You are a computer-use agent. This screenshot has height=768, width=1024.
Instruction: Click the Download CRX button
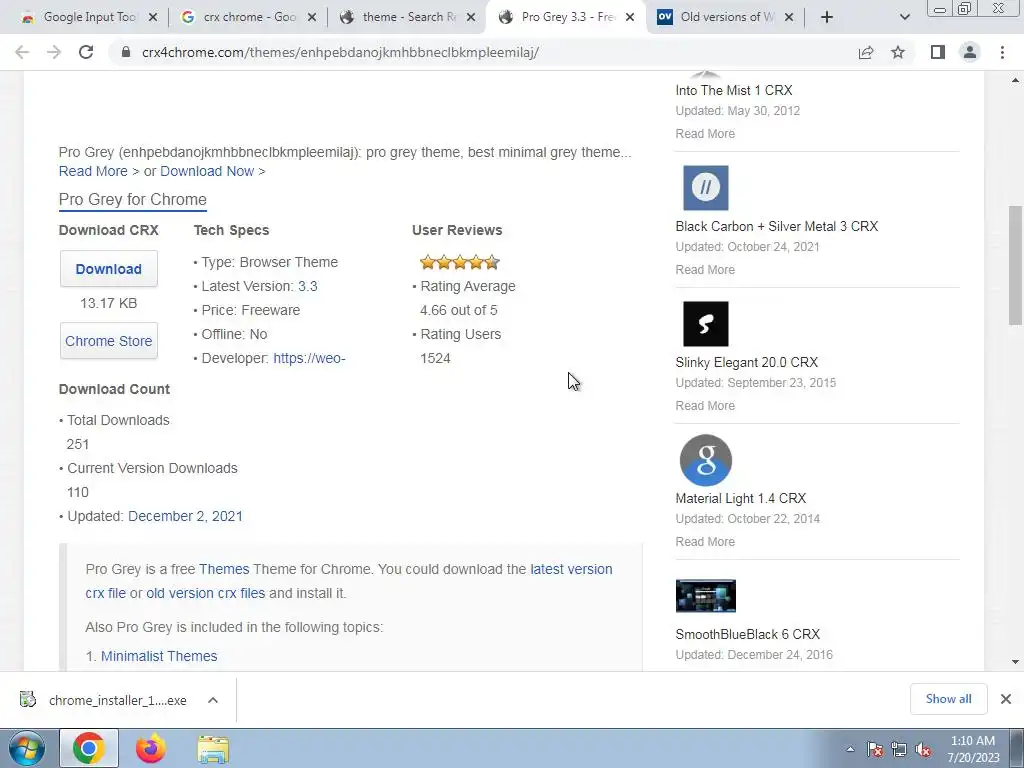coord(108,268)
